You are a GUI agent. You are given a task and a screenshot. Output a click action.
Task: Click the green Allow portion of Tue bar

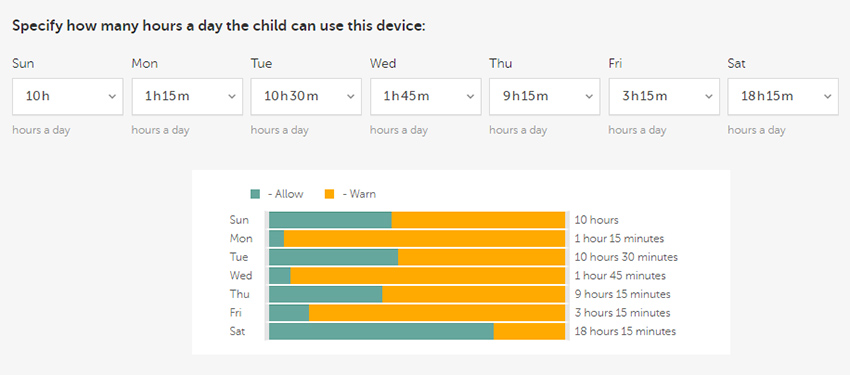[333, 257]
